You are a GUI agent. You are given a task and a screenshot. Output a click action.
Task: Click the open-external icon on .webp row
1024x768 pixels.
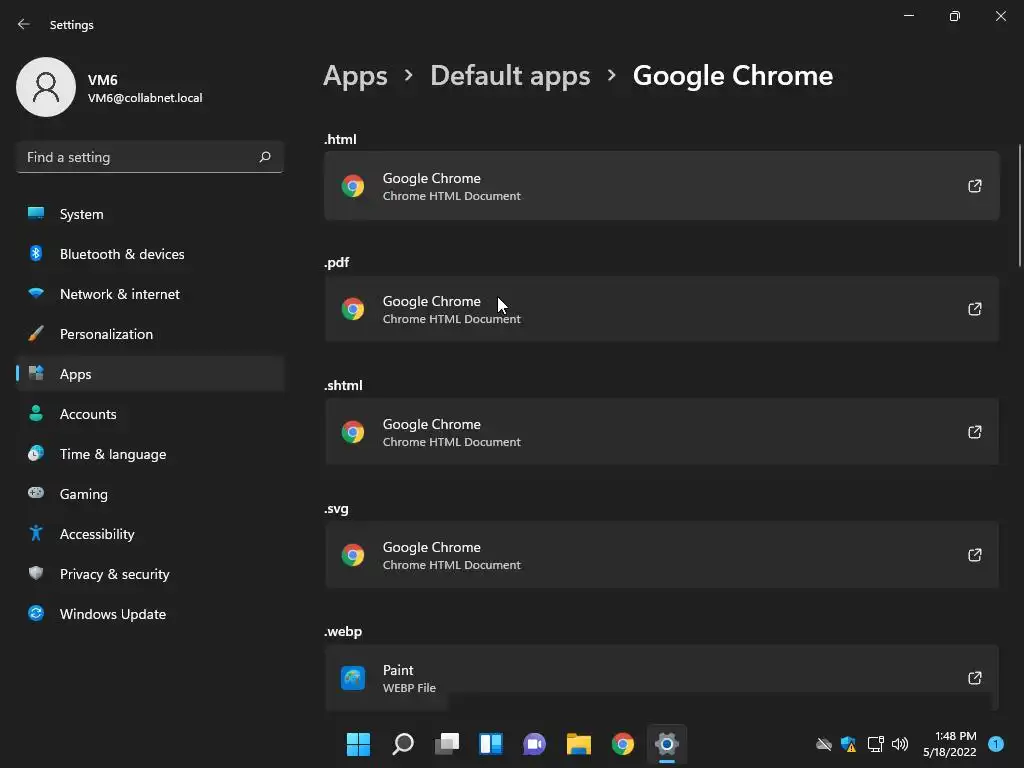pos(974,678)
